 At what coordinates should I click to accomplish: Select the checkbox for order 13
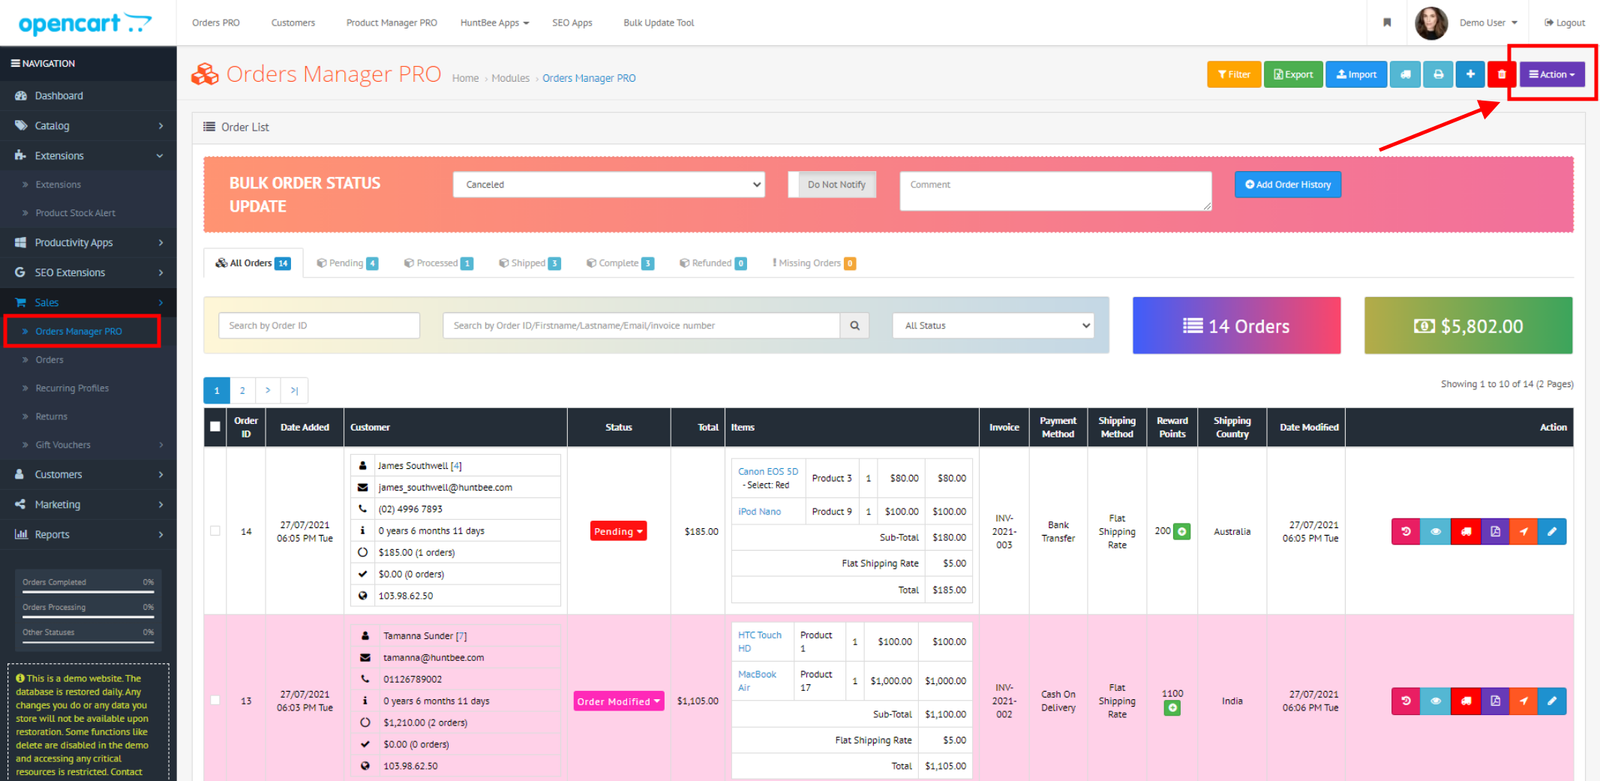[x=215, y=700]
